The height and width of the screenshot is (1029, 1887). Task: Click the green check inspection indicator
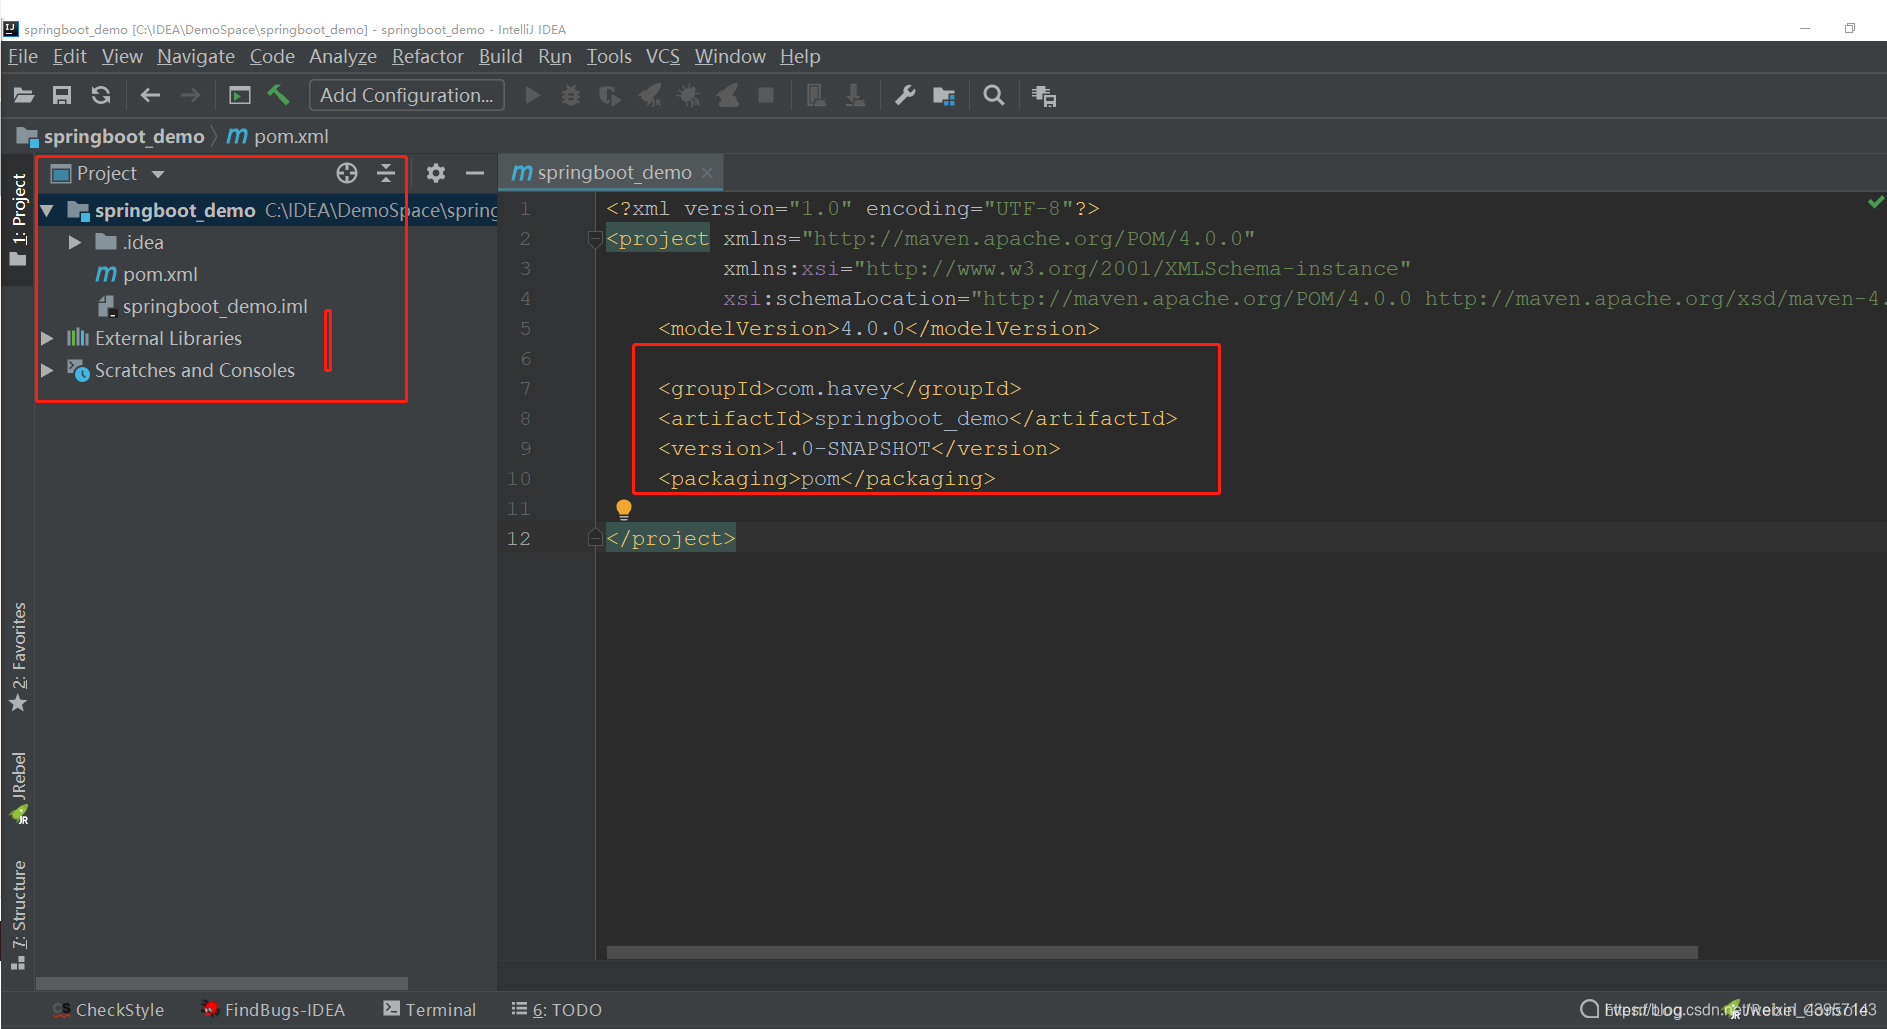(x=1876, y=202)
